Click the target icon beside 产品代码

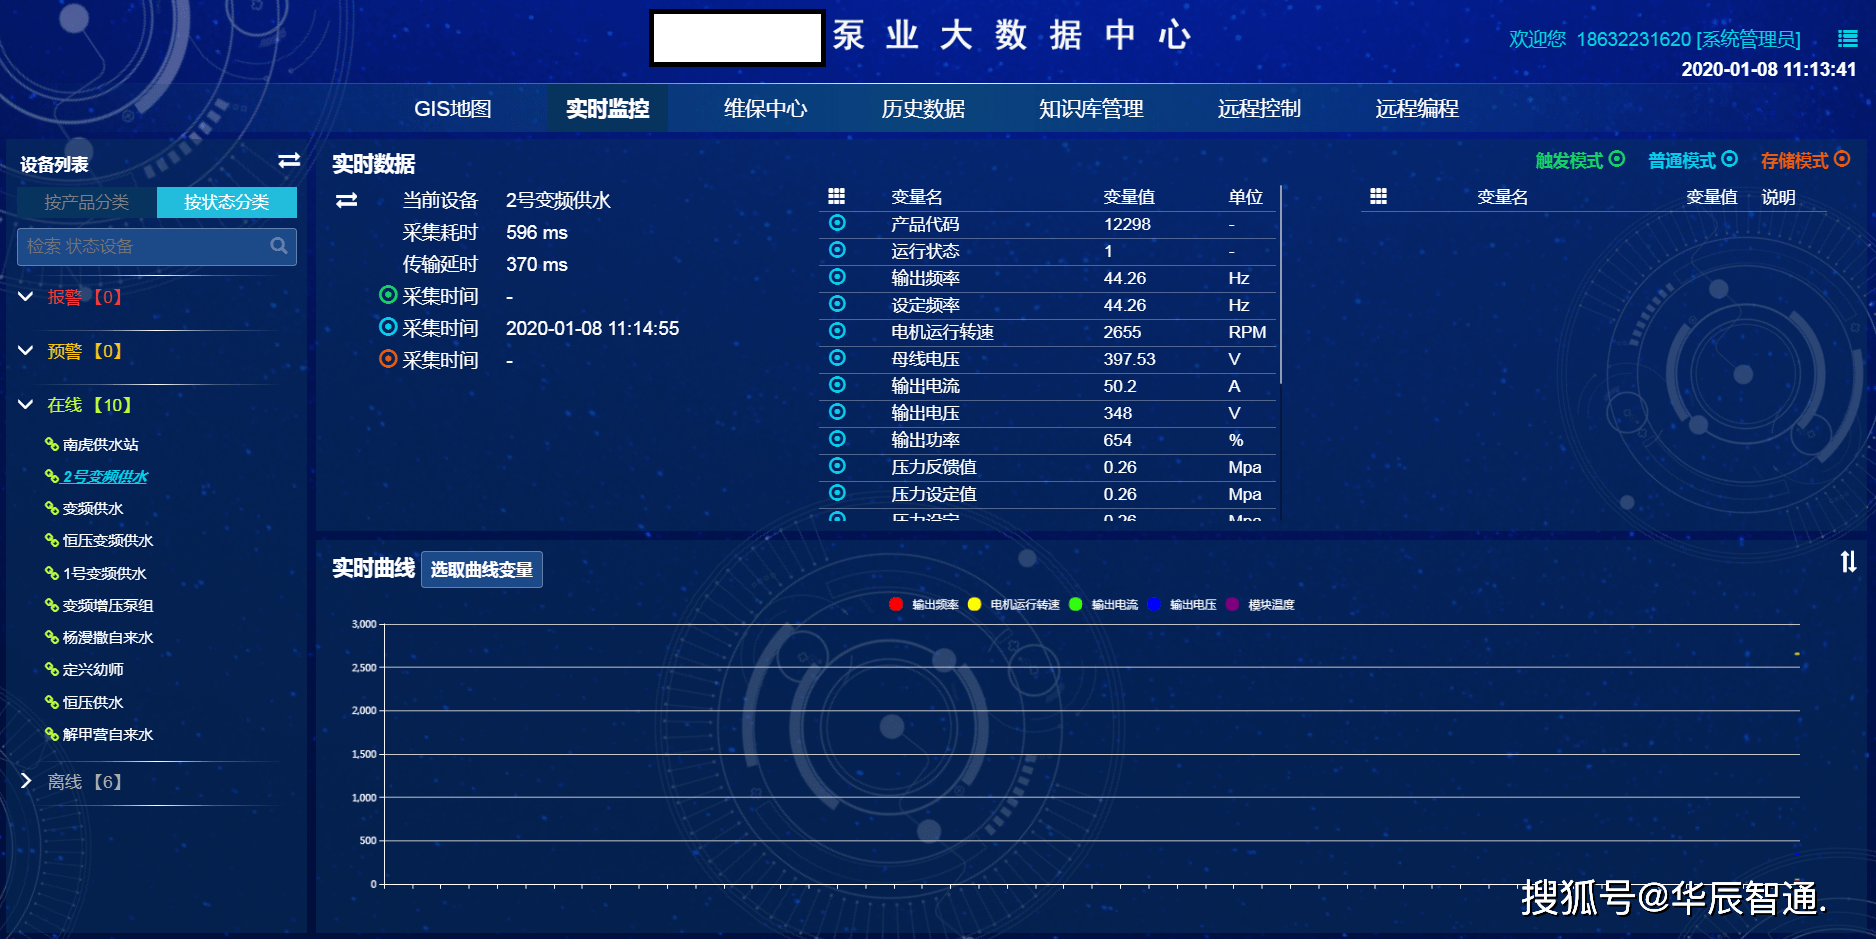pos(836,223)
